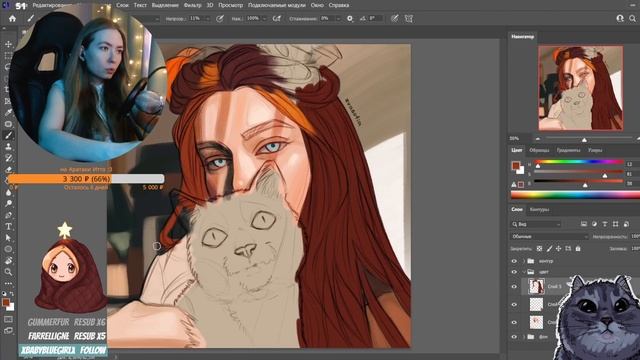Collapse the цвет group
Viewport: 640px width, 360px height.
524,272
